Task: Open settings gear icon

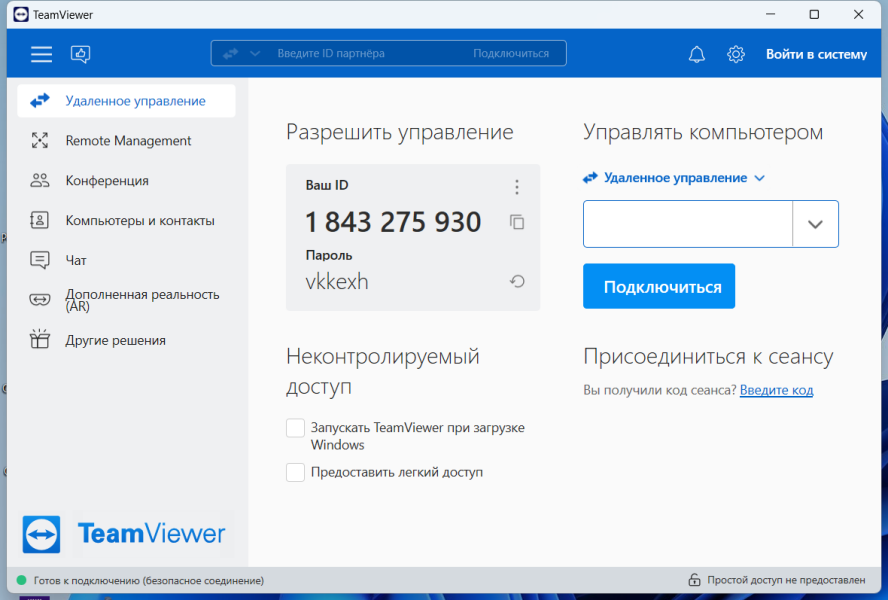Action: (x=736, y=54)
